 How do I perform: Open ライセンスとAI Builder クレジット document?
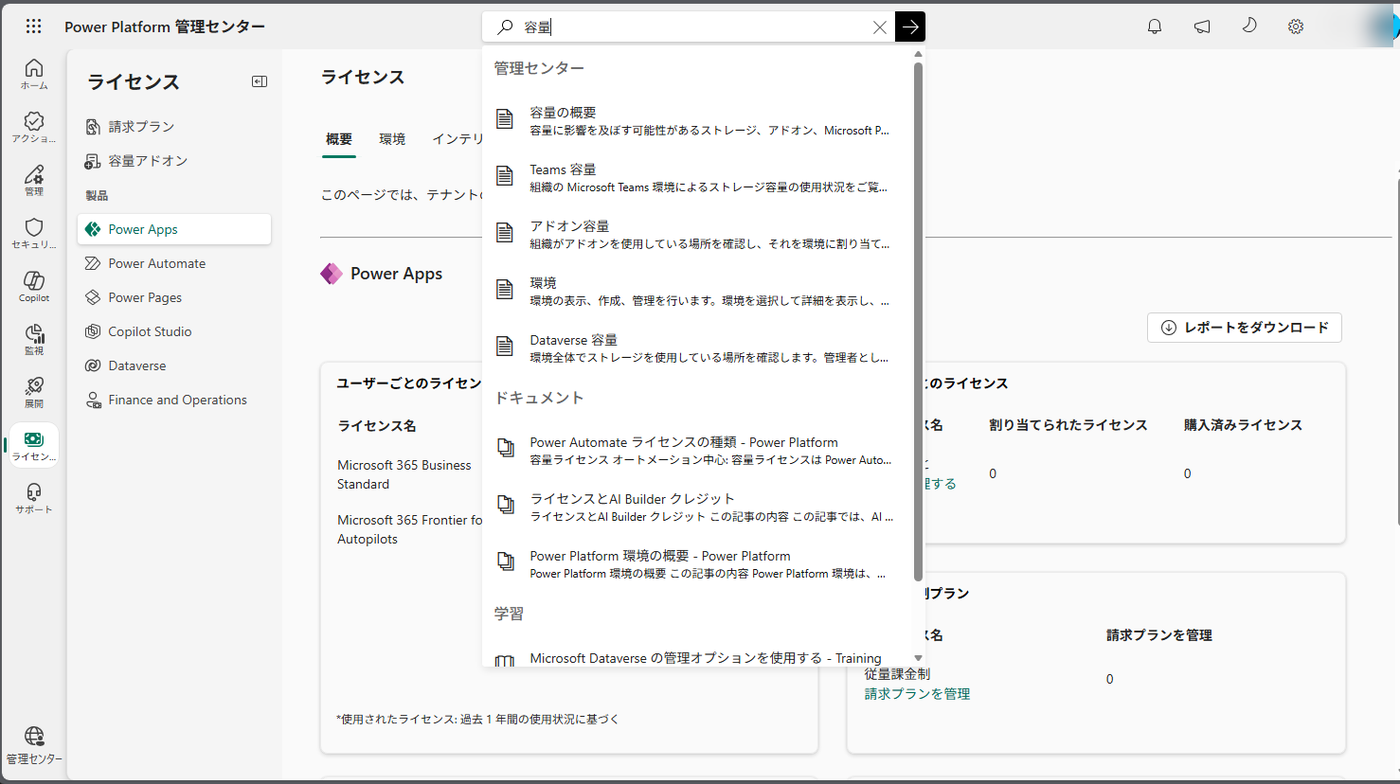coord(699,507)
